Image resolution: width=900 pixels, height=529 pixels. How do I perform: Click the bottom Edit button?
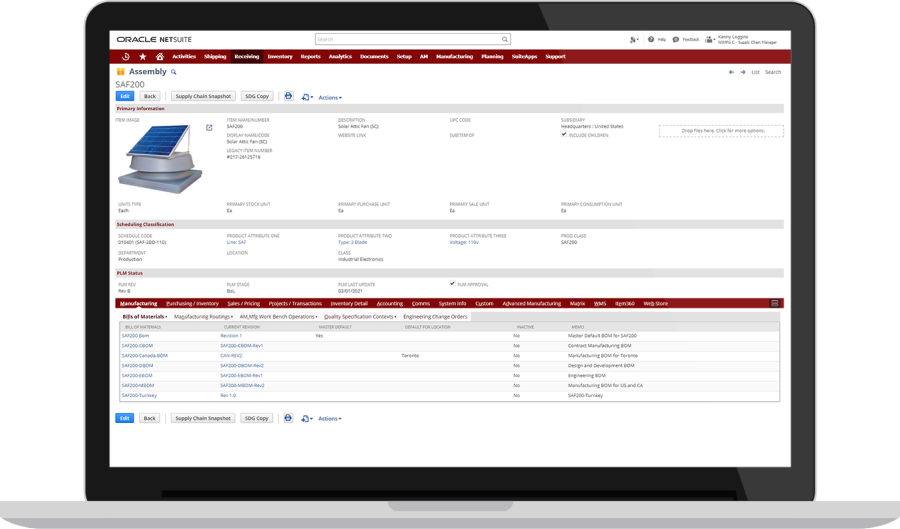click(125, 418)
